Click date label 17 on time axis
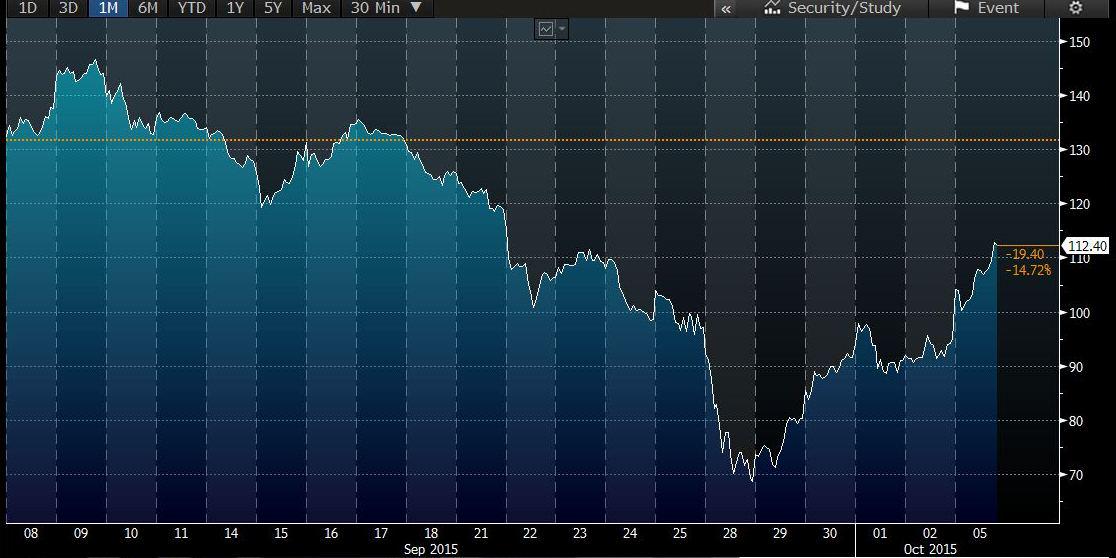 point(381,532)
